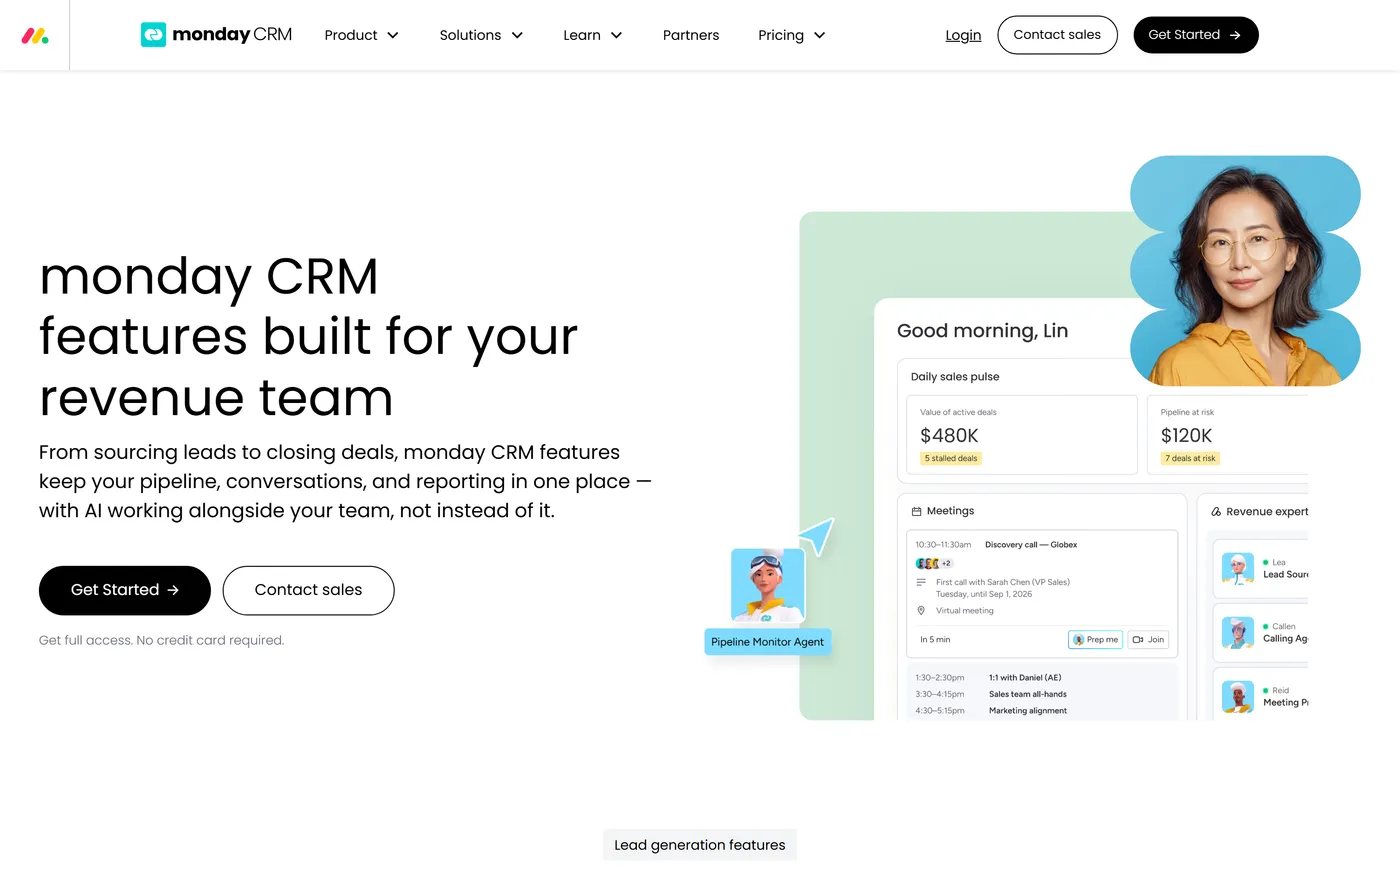
Task: Expand the Product menu chevron
Action: pyautogui.click(x=393, y=35)
